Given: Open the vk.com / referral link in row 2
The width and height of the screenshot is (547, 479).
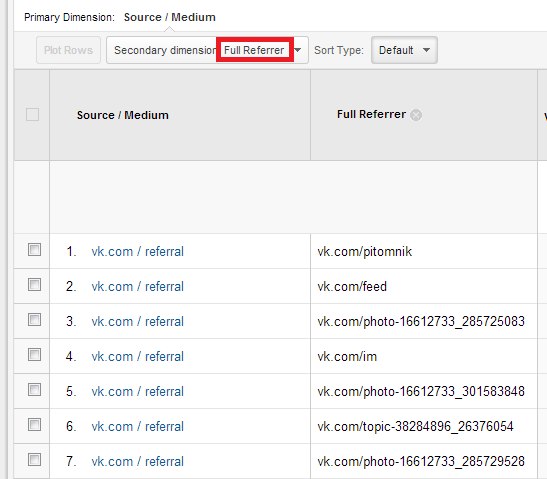Looking at the screenshot, I should tap(137, 286).
